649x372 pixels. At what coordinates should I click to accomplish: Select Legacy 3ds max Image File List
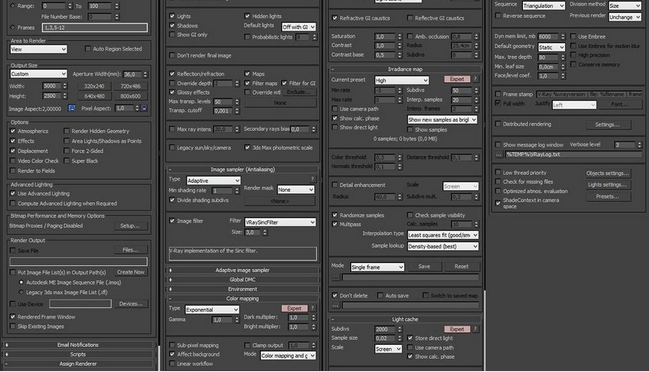coord(21,292)
